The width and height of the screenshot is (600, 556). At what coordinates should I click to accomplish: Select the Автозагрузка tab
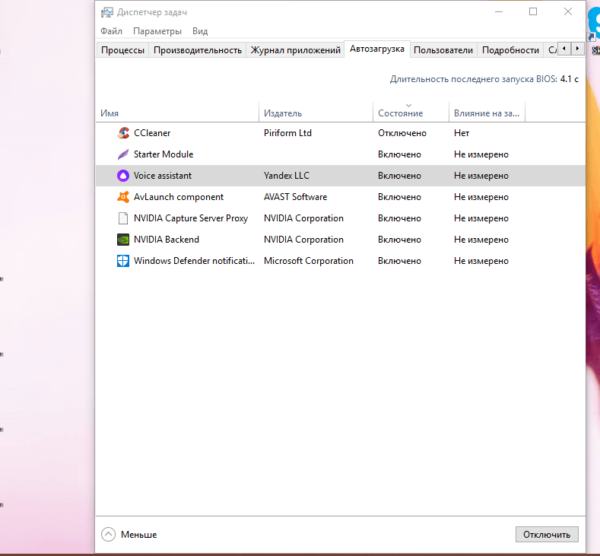pos(377,49)
